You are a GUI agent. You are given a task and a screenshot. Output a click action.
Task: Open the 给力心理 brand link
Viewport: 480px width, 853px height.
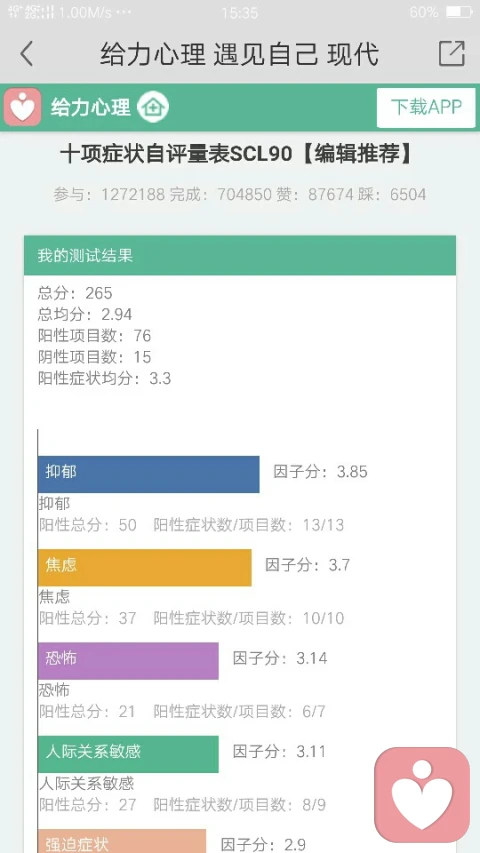coord(91,108)
